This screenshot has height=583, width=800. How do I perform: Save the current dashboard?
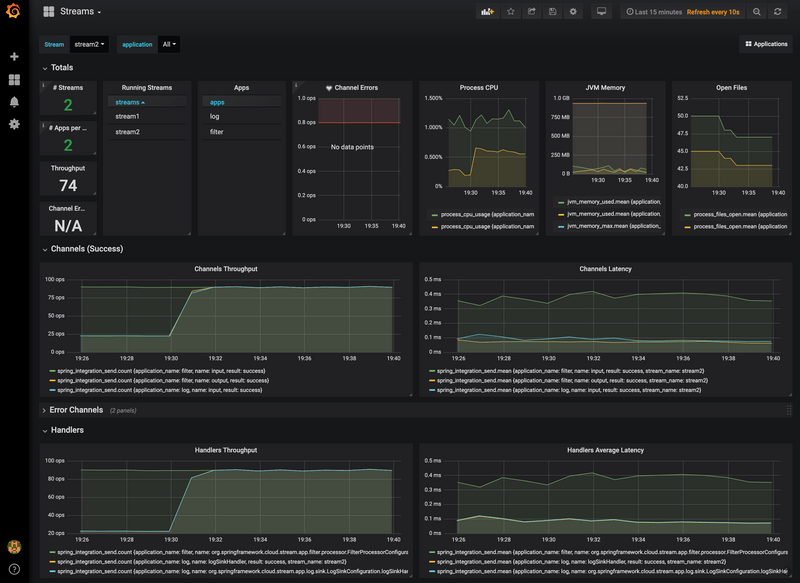(x=552, y=12)
